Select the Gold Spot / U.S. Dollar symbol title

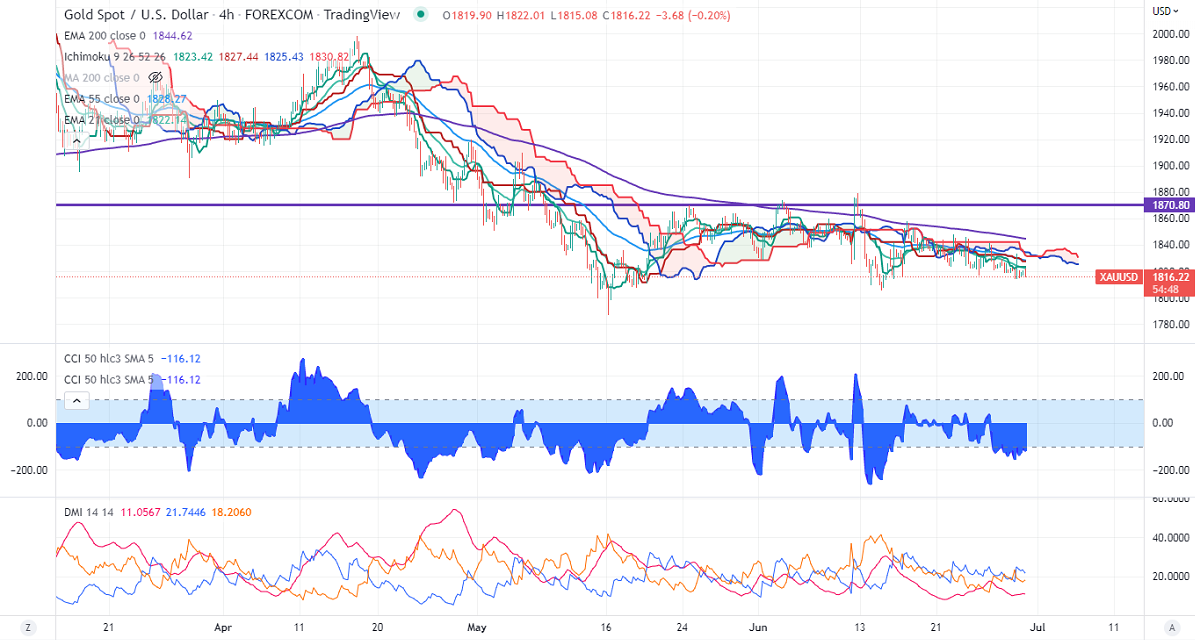point(136,14)
